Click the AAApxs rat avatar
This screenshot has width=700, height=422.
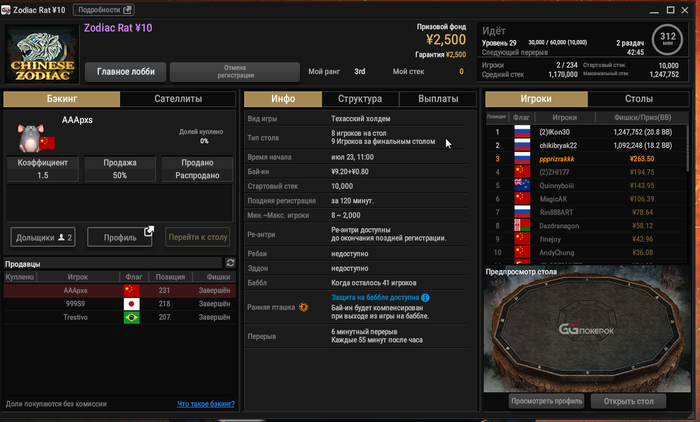point(30,138)
